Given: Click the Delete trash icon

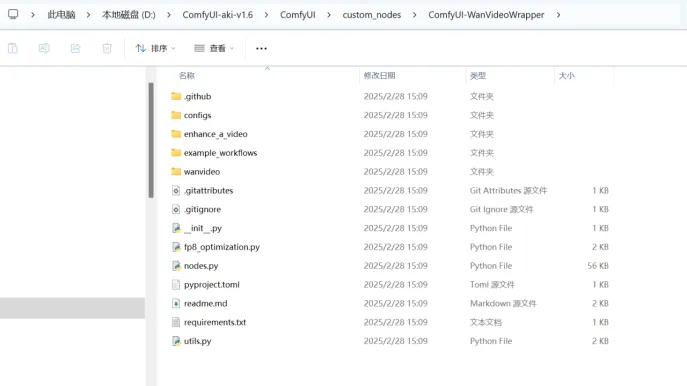Looking at the screenshot, I should click(x=107, y=48).
